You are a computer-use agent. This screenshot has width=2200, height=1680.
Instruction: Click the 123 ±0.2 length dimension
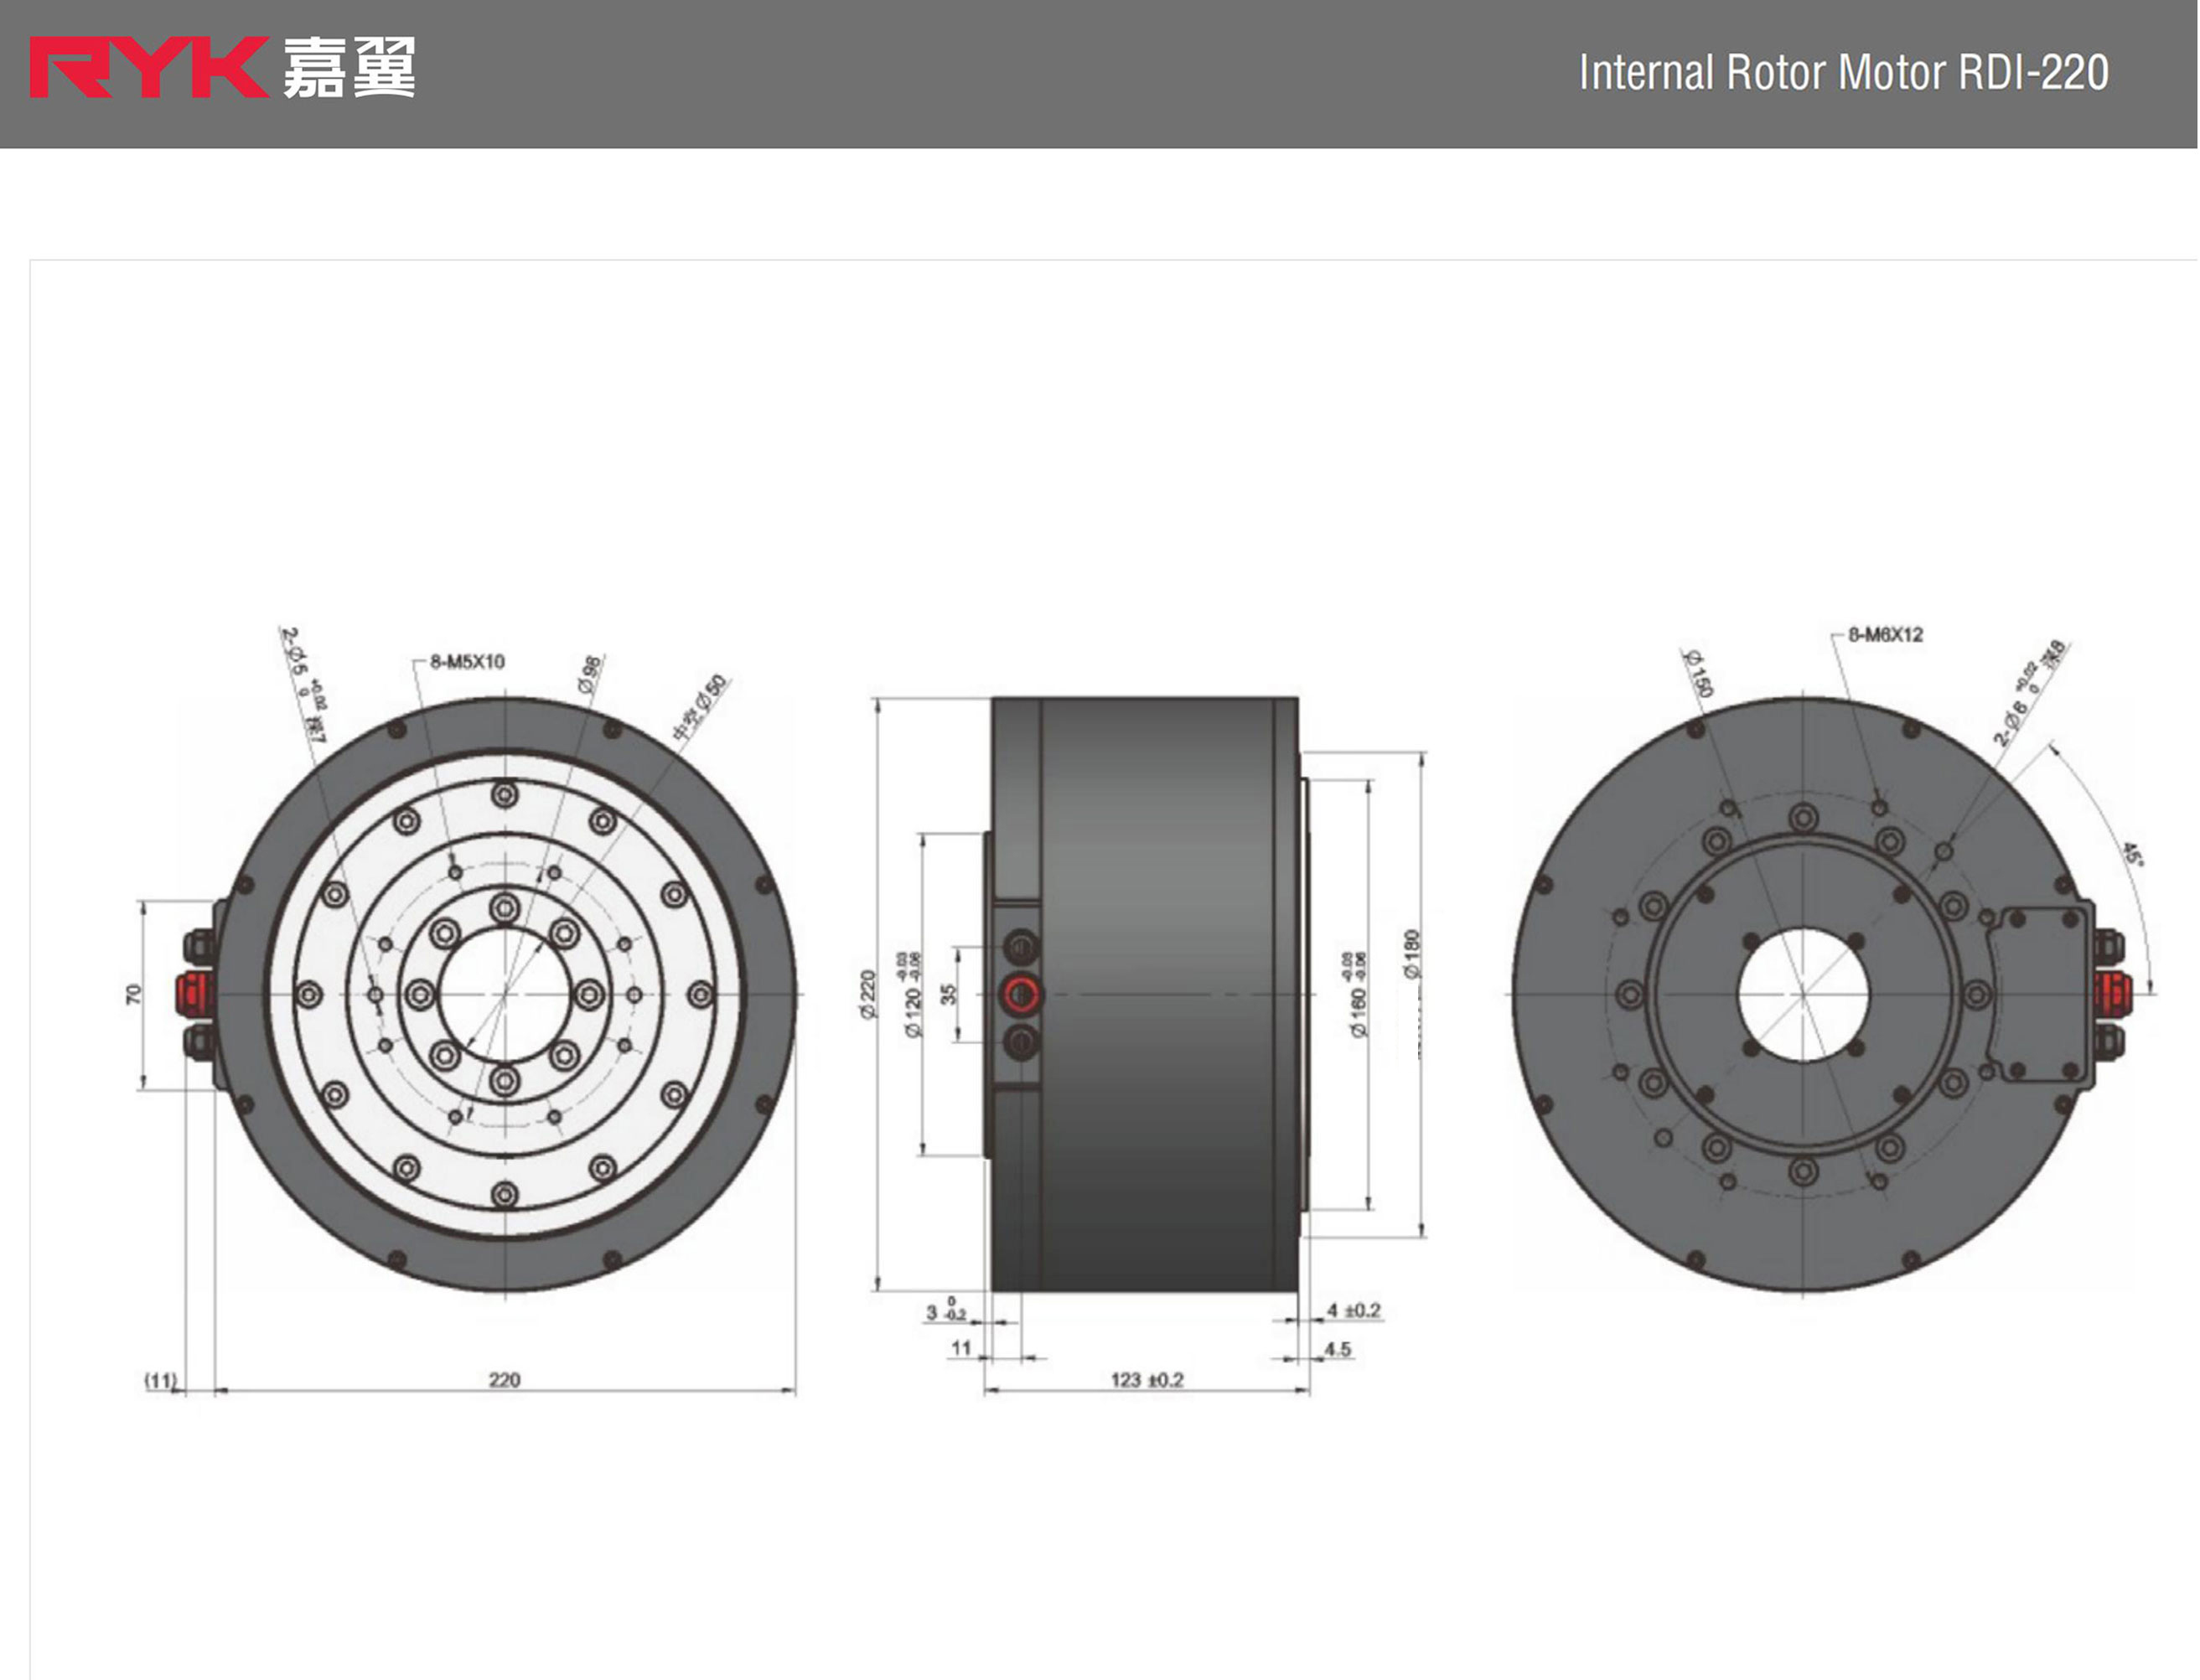pyautogui.click(x=1147, y=1380)
